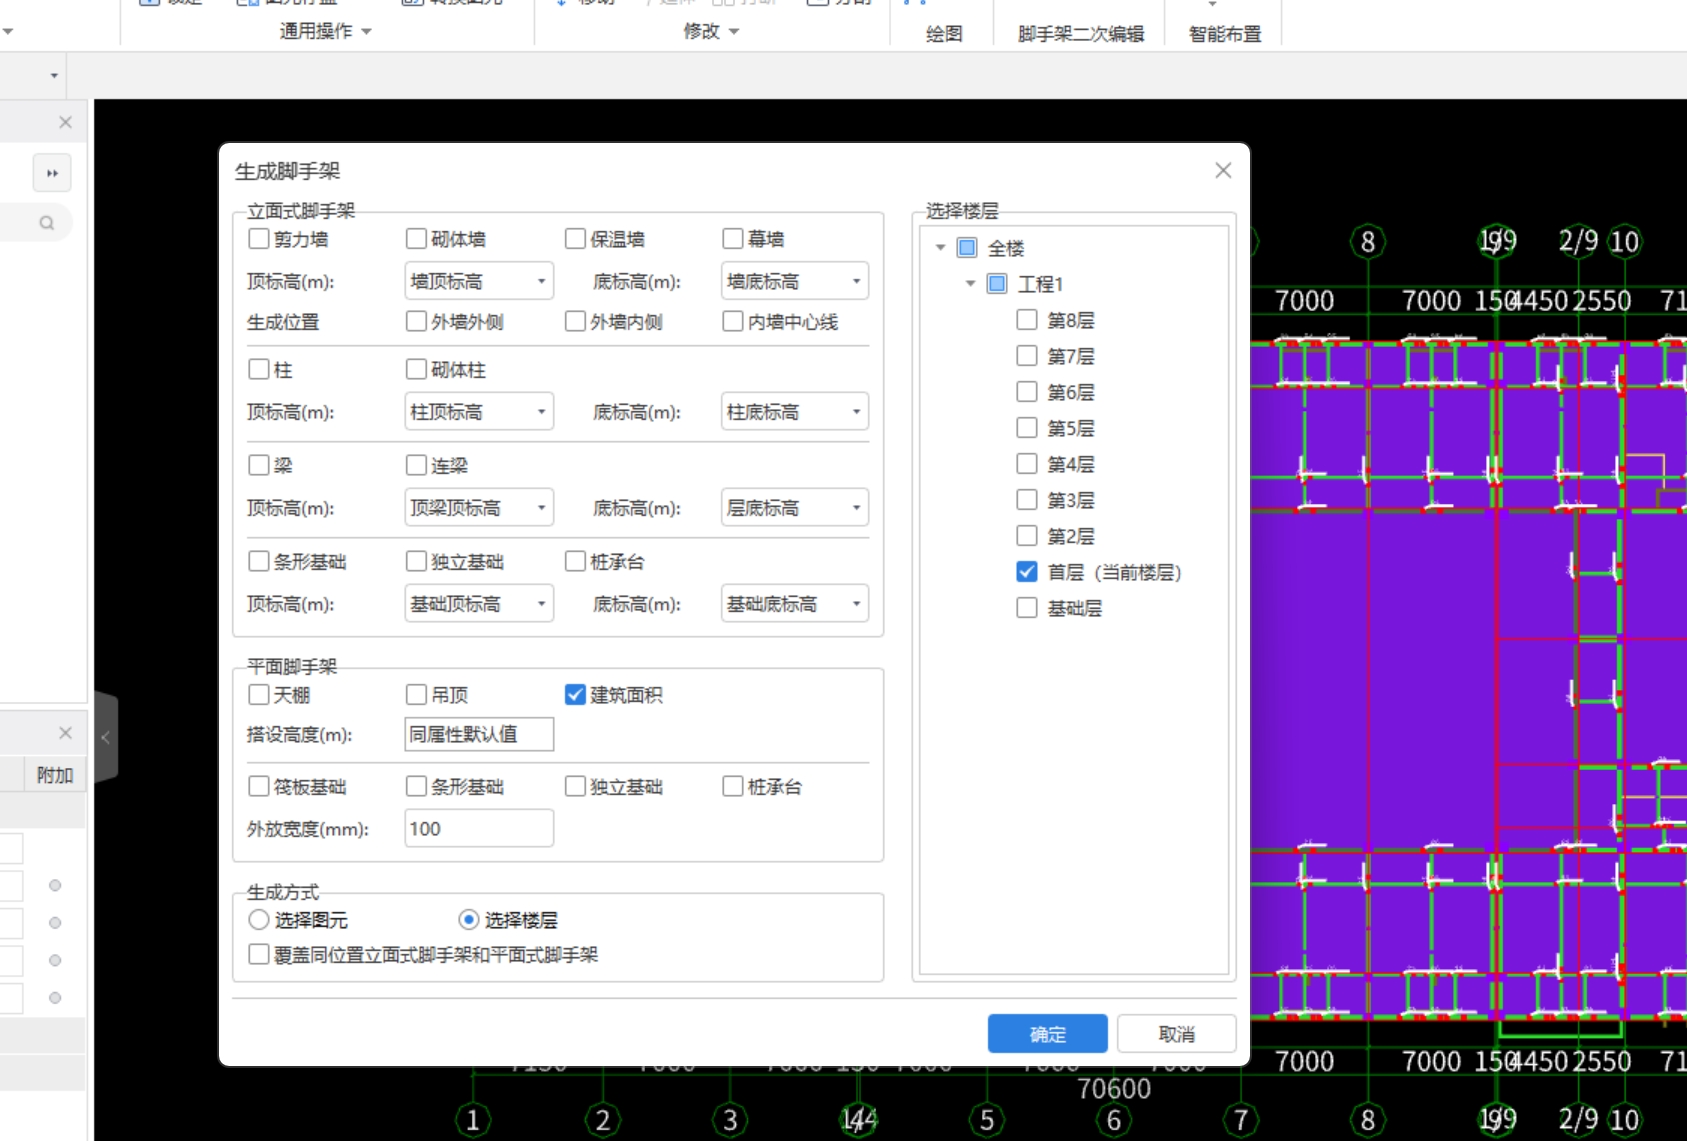Click the 外放宽度 input field showing 100

tap(479, 828)
